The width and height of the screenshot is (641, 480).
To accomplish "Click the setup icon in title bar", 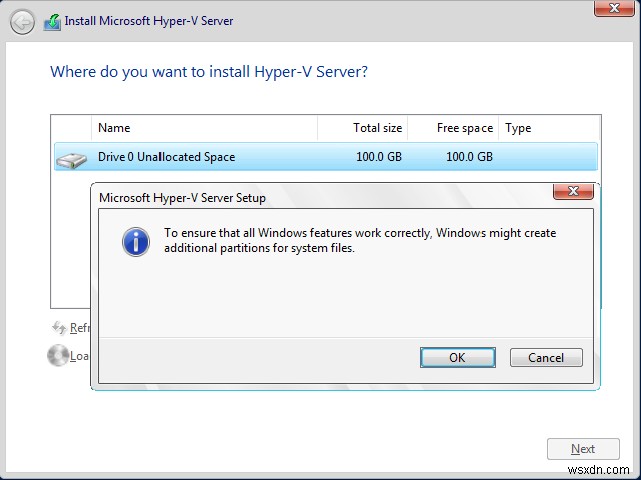I will 50,22.
